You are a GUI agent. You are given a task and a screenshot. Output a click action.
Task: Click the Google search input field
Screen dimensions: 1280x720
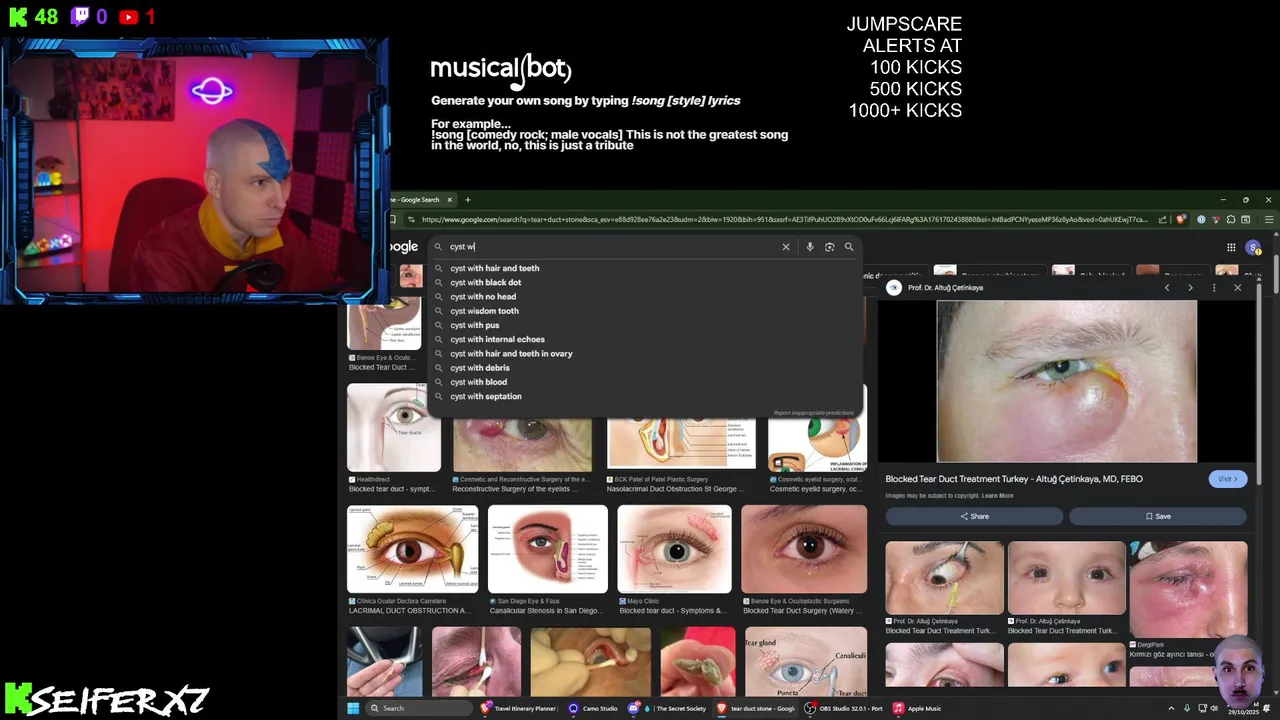pos(610,247)
